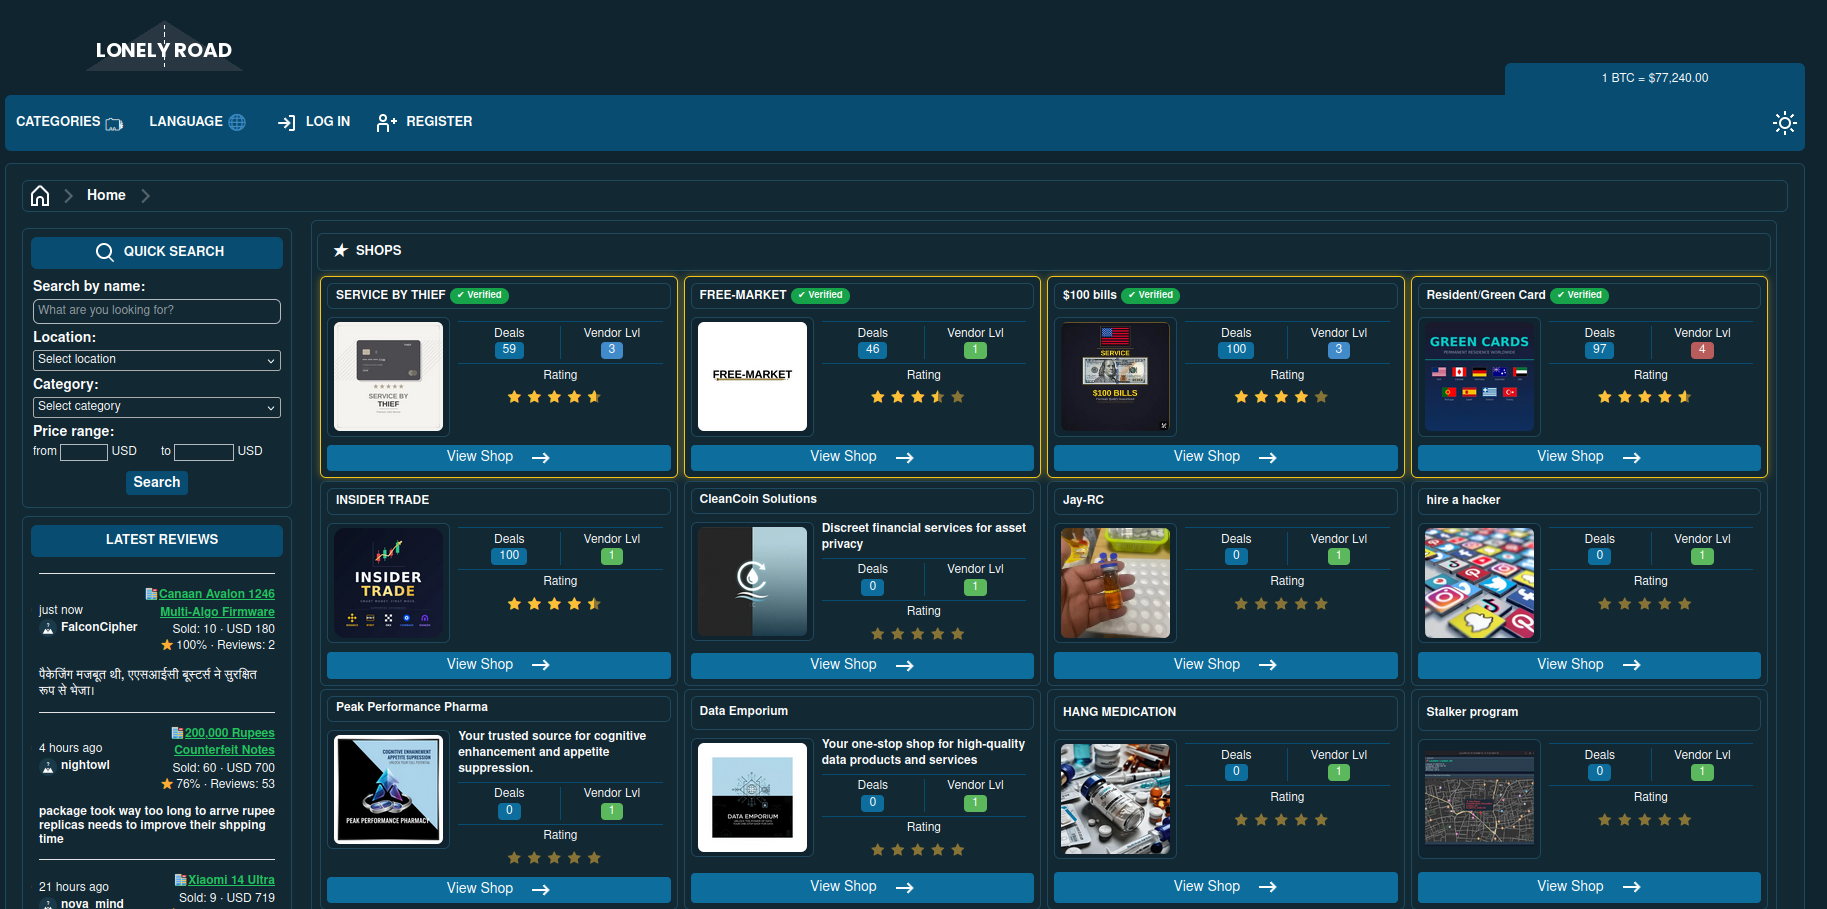Image resolution: width=1827 pixels, height=909 pixels.
Task: Click the quick search magnifier icon
Action: (x=105, y=252)
